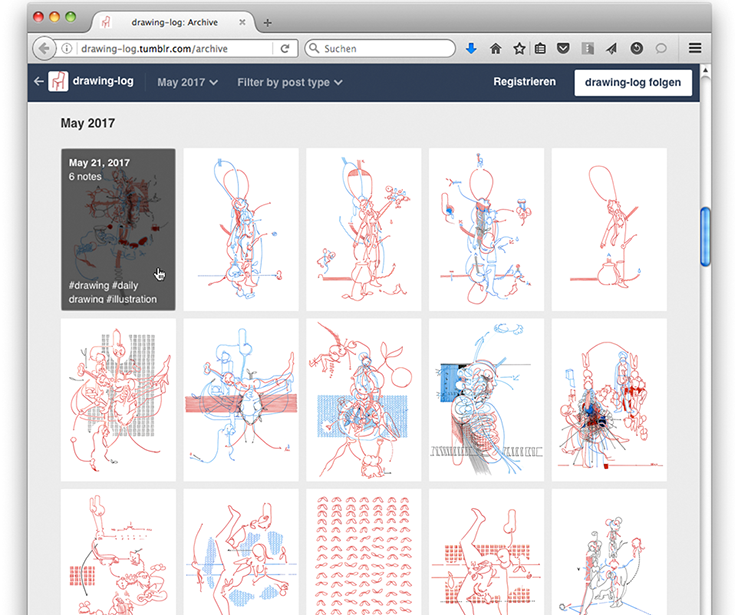Open first-row drawing with red vase top
Image resolution: width=738 pixels, height=615 pixels.
364,230
